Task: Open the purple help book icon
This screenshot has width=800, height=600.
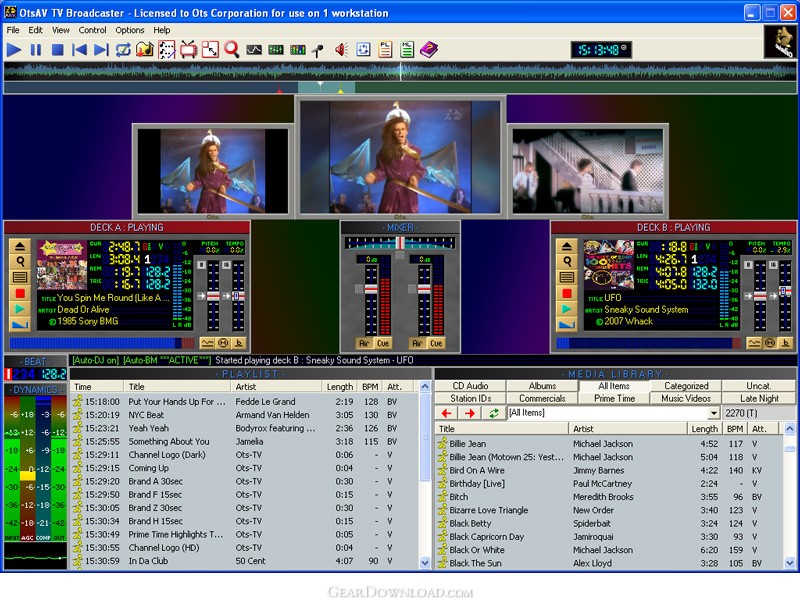Action: 429,49
